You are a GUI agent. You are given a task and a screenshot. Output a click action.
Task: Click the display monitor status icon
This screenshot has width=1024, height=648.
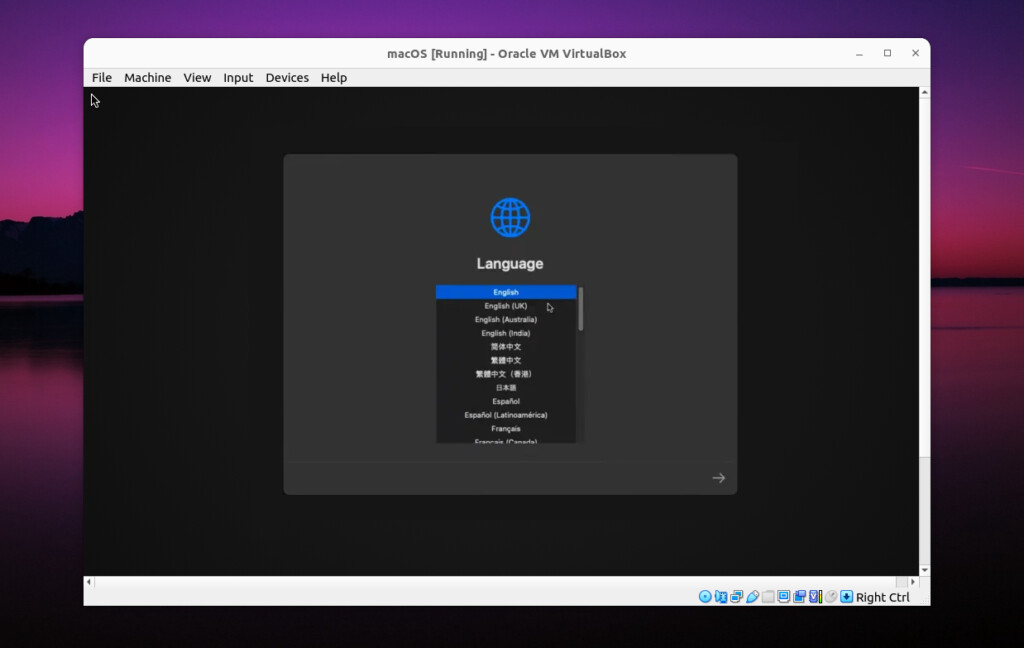click(x=784, y=597)
